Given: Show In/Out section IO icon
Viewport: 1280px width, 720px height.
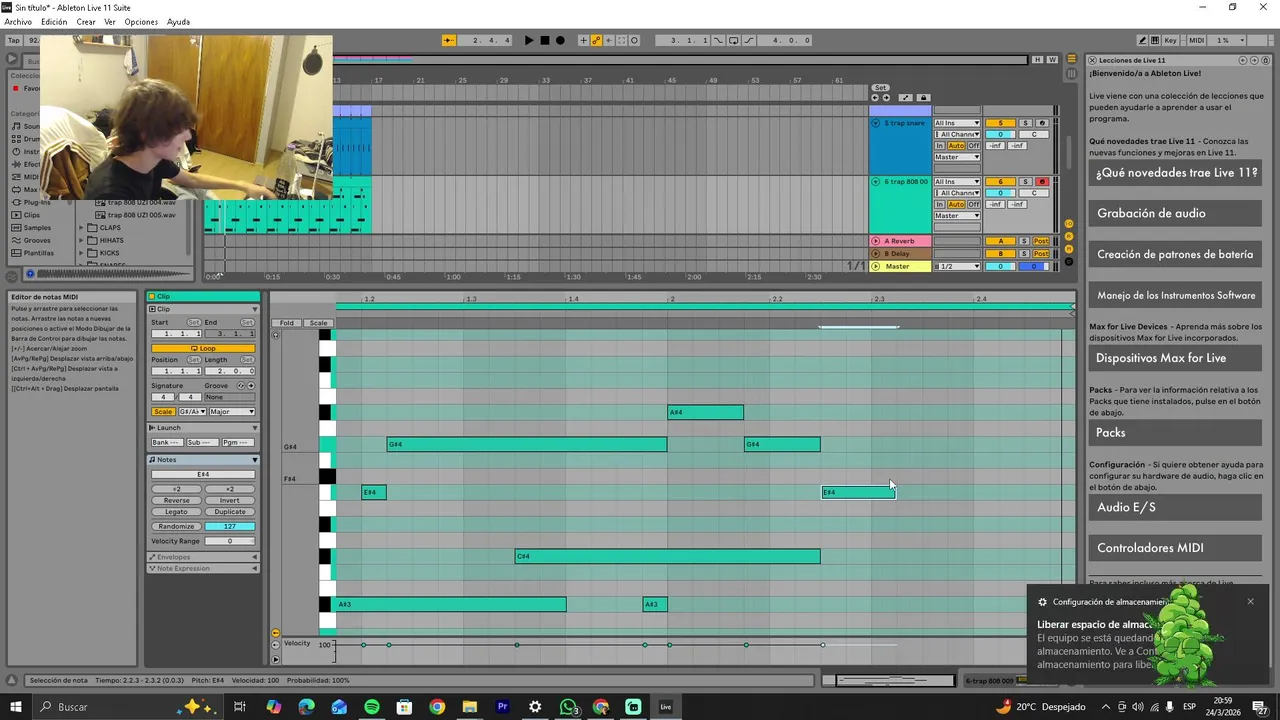Looking at the screenshot, I should [1069, 224].
